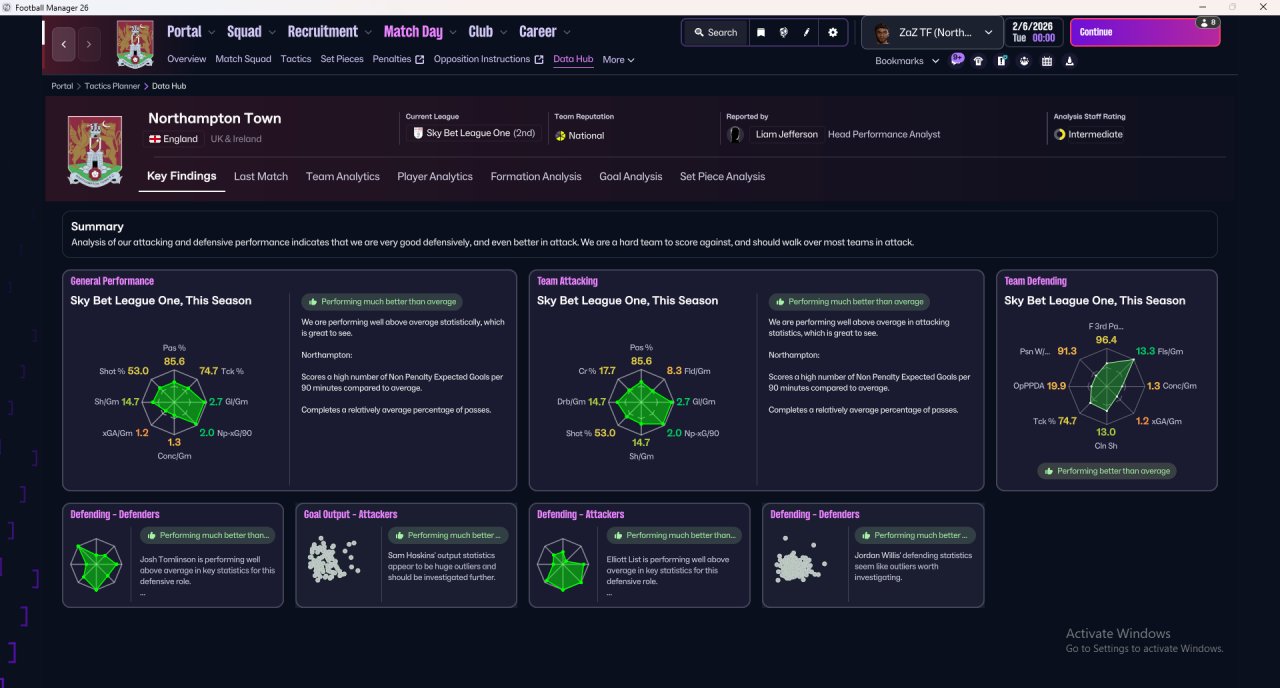Viewport: 1280px width, 688px height.
Task: Open the Elliott List Defending - Attackers card
Action: pos(640,555)
